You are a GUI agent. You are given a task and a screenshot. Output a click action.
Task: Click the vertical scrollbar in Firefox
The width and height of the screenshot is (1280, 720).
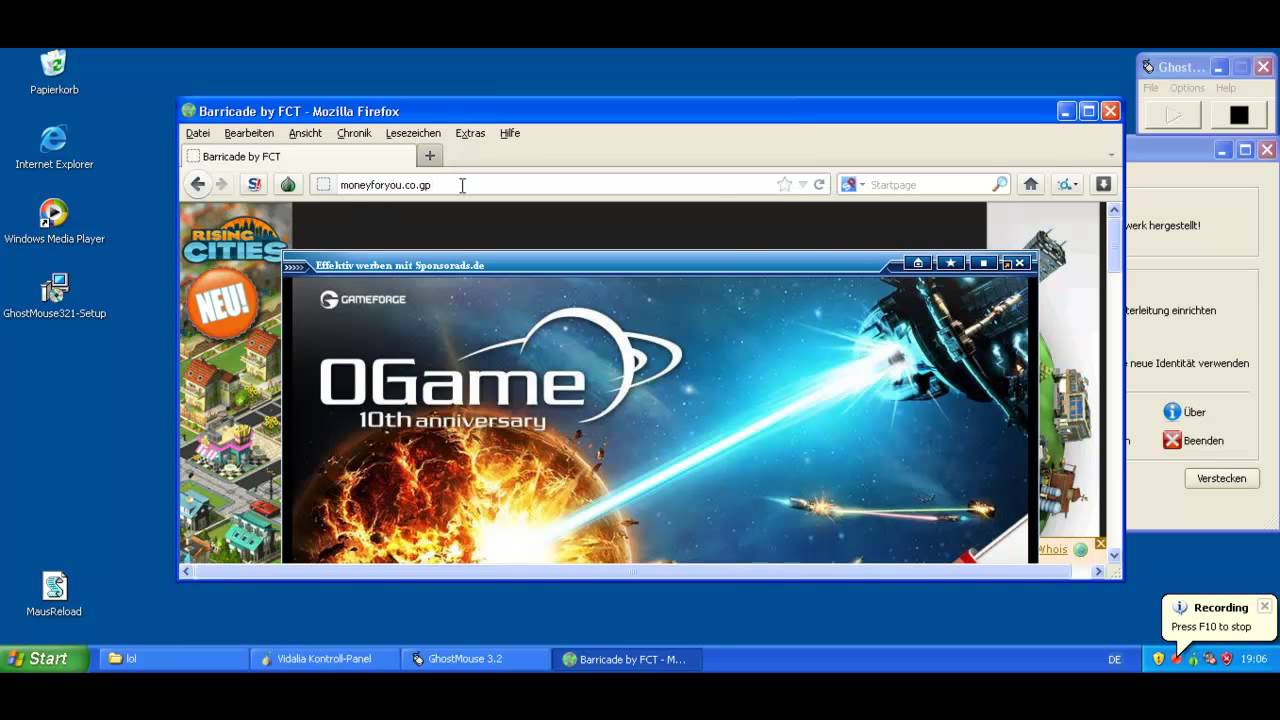tap(1114, 382)
